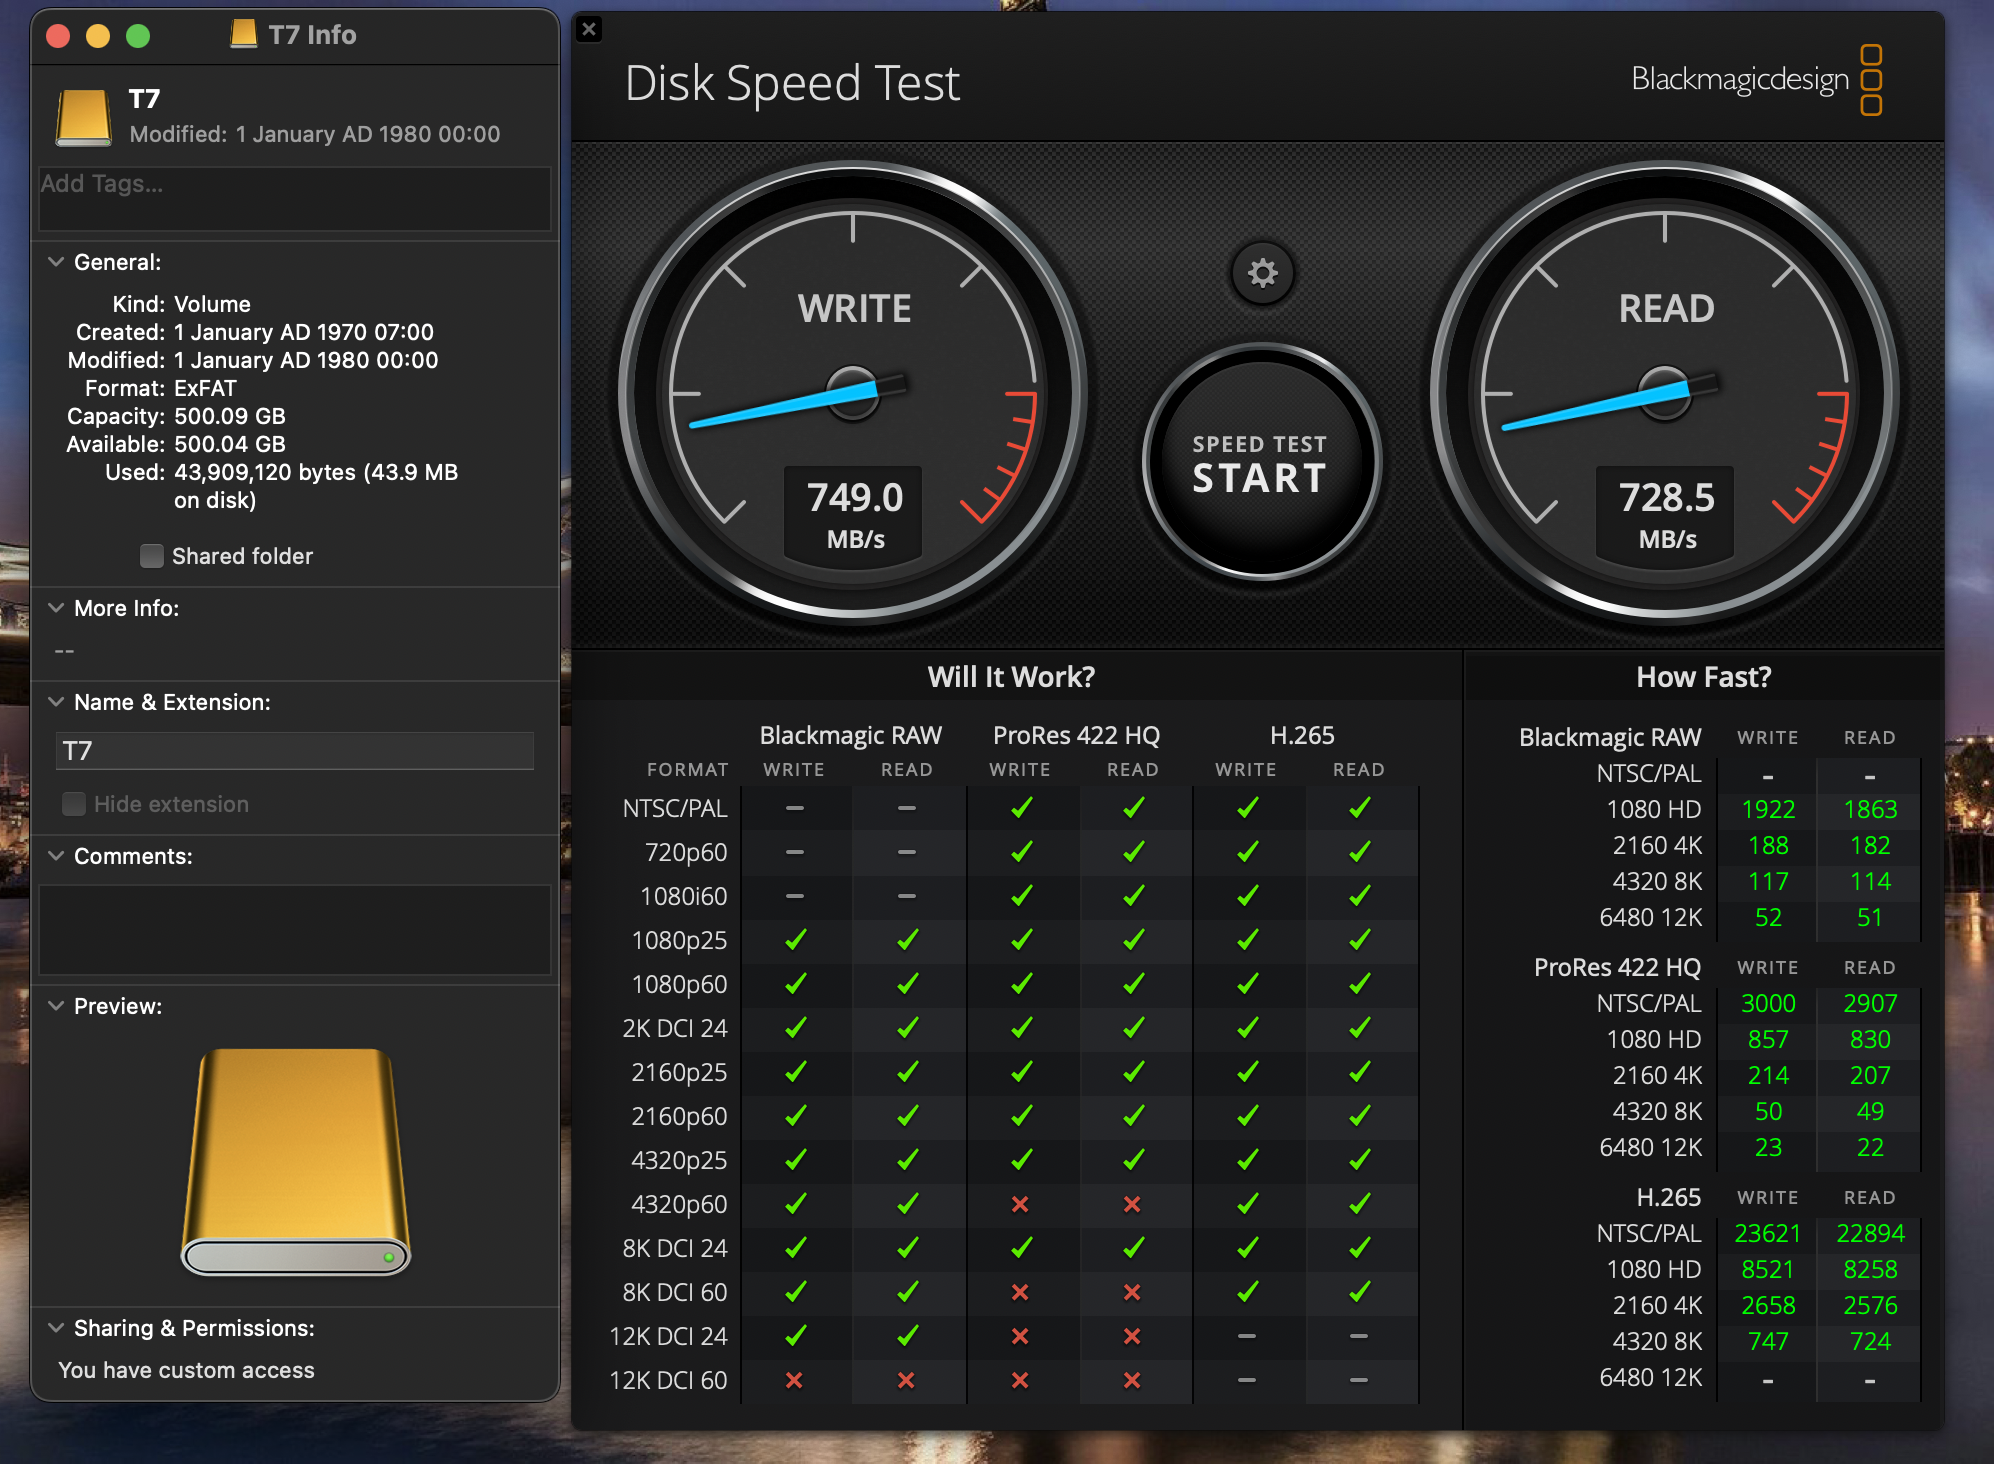The width and height of the screenshot is (1994, 1464).
Task: Click the T7 name text field
Action: (294, 751)
